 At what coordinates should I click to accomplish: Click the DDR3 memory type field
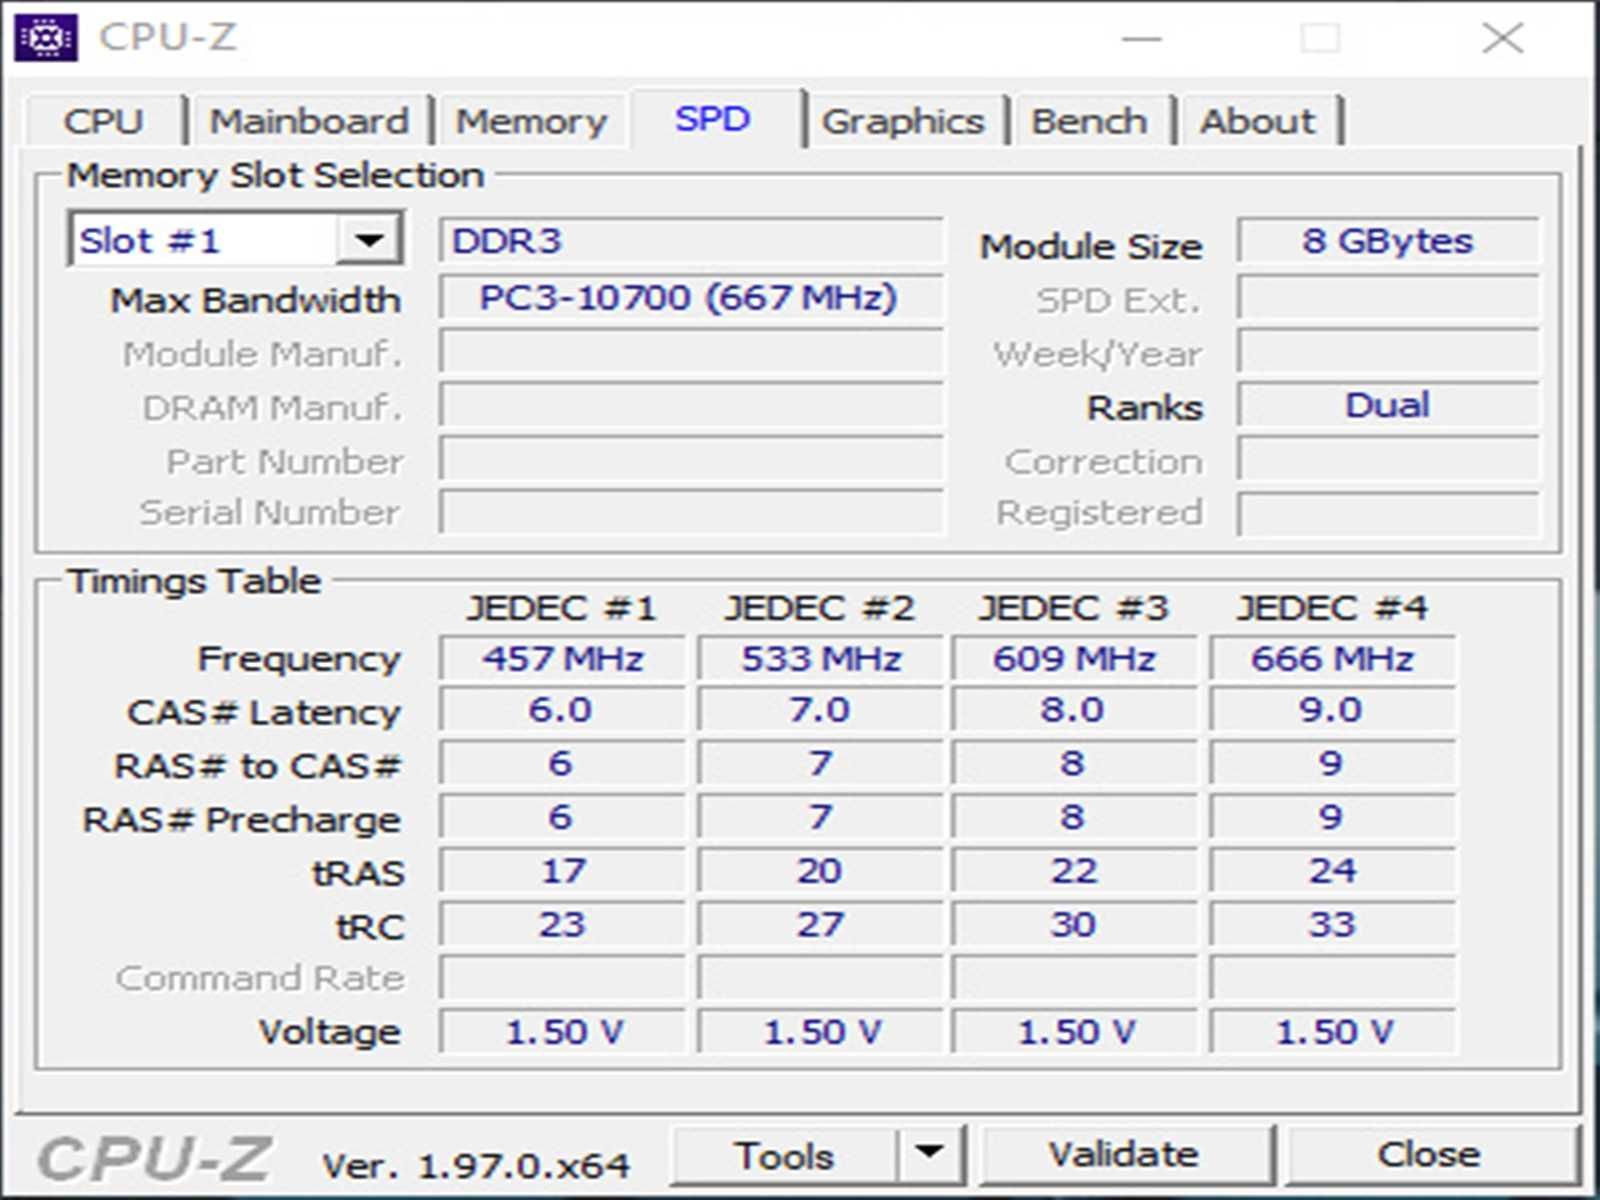coord(690,240)
